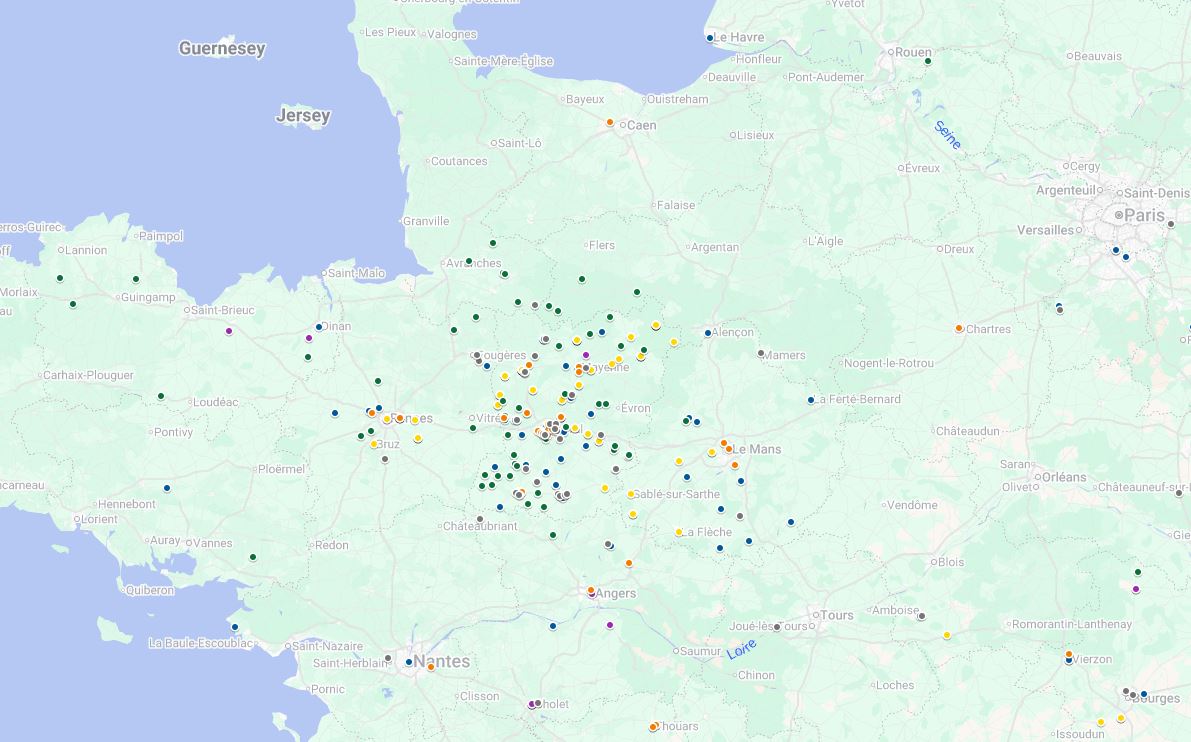Select the Paris city label
This screenshot has height=742, width=1191.
pos(1144,216)
